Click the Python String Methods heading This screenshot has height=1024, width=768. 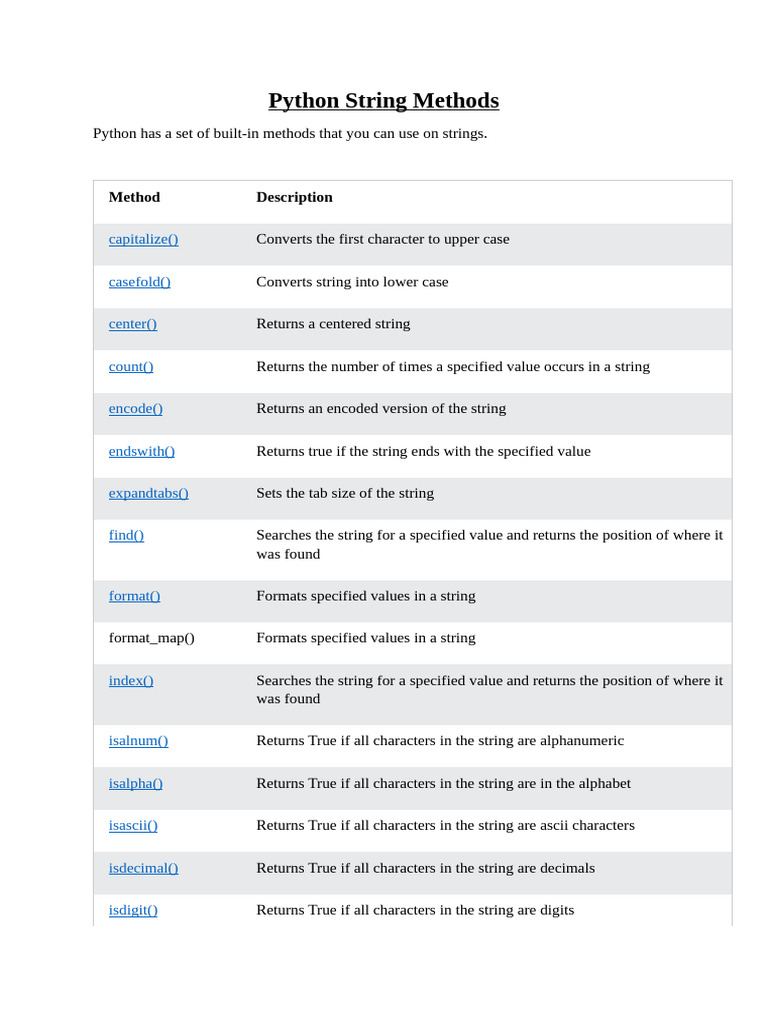[384, 101]
